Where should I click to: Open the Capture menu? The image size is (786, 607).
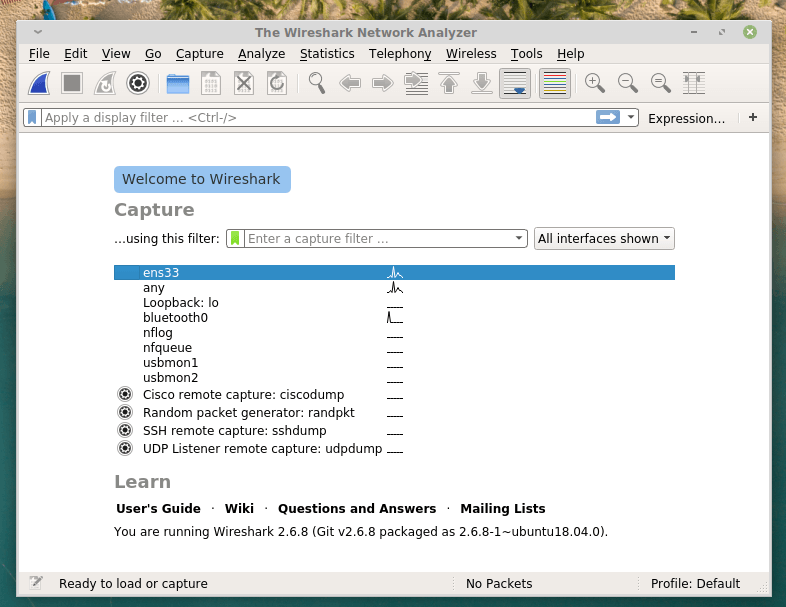[x=200, y=54]
